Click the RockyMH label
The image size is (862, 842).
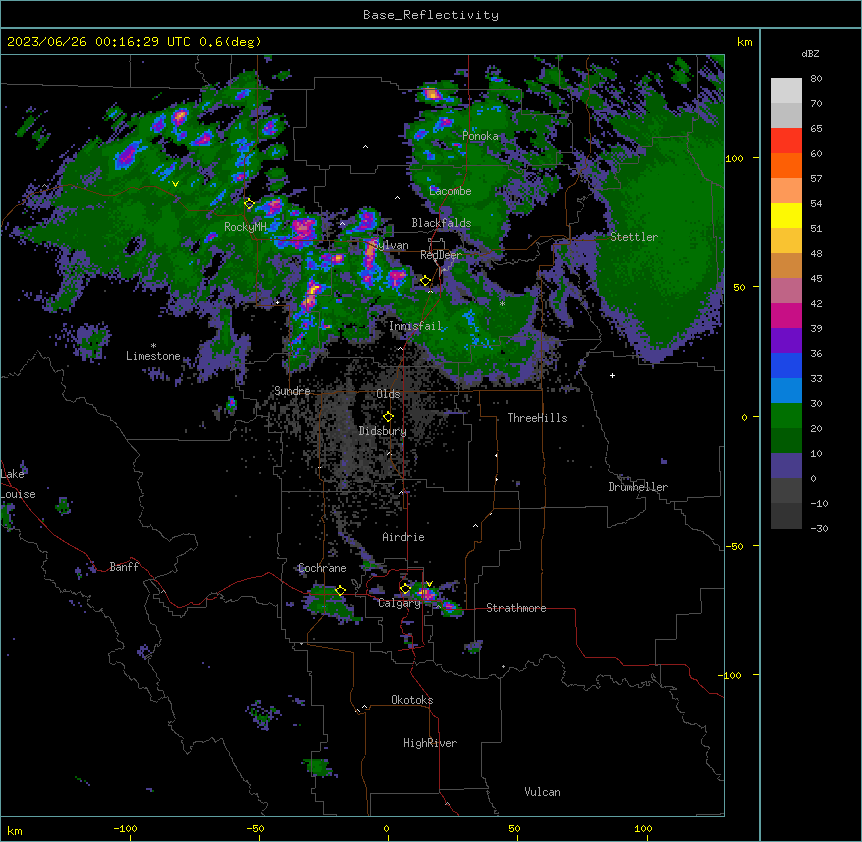tap(245, 226)
